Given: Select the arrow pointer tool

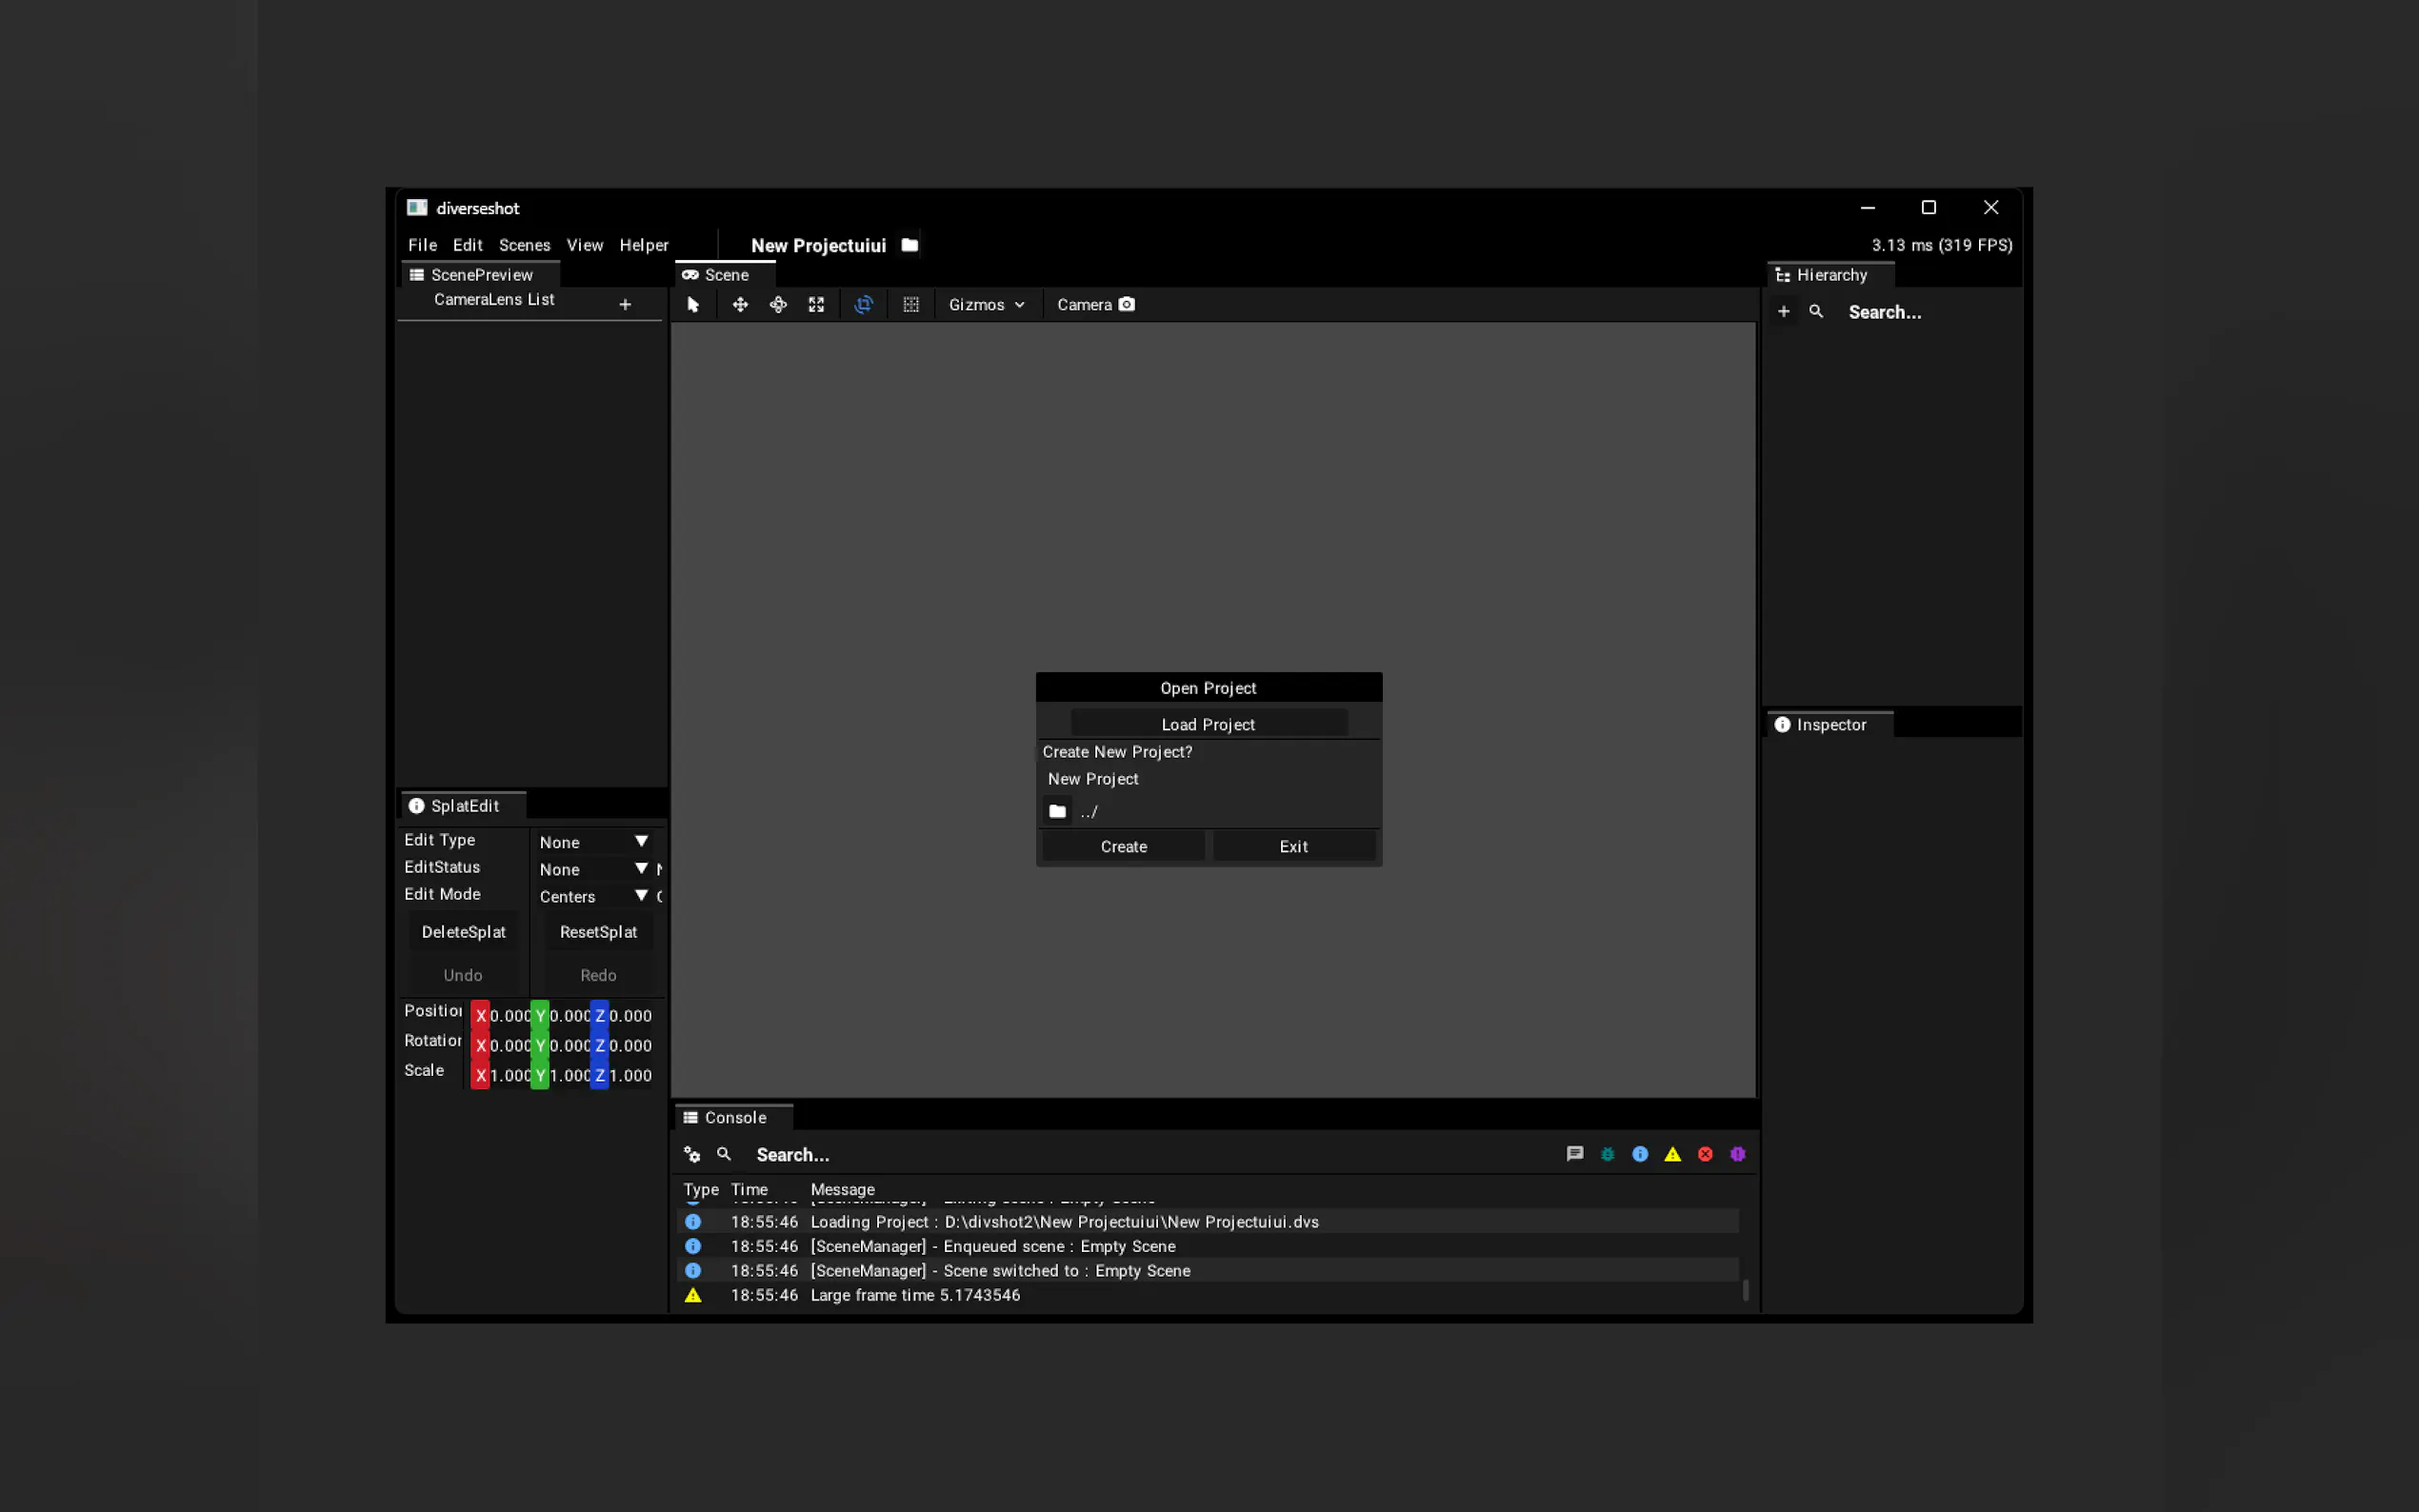Looking at the screenshot, I should (693, 305).
